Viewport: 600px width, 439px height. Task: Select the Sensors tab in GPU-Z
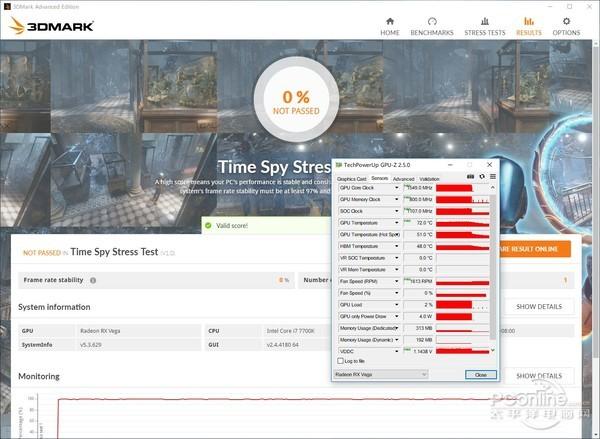[380, 178]
